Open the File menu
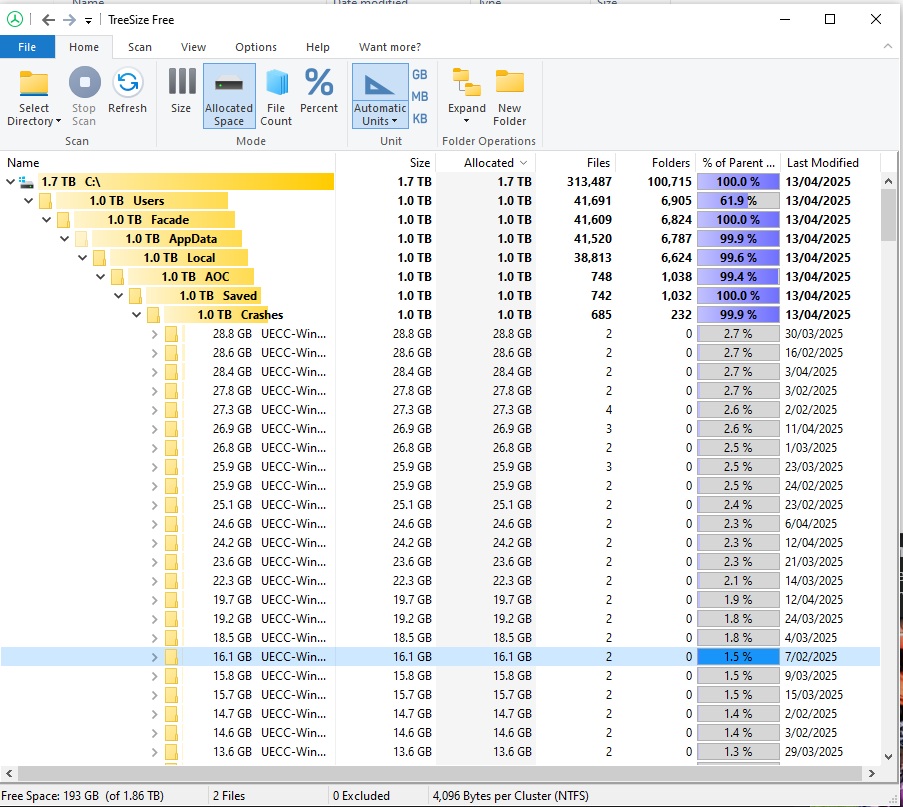Screen dimensions: 903x807 (x=27, y=47)
